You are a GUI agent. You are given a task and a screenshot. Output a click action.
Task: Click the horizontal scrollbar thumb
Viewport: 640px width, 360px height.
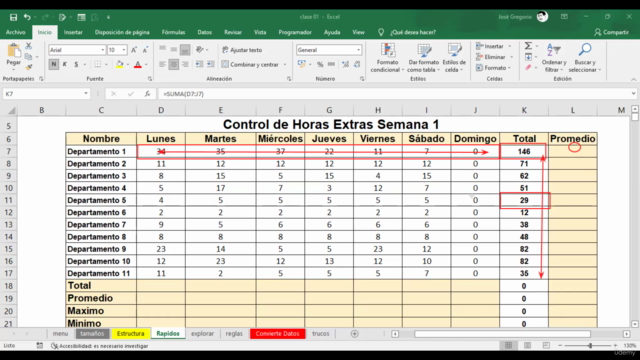coord(502,334)
